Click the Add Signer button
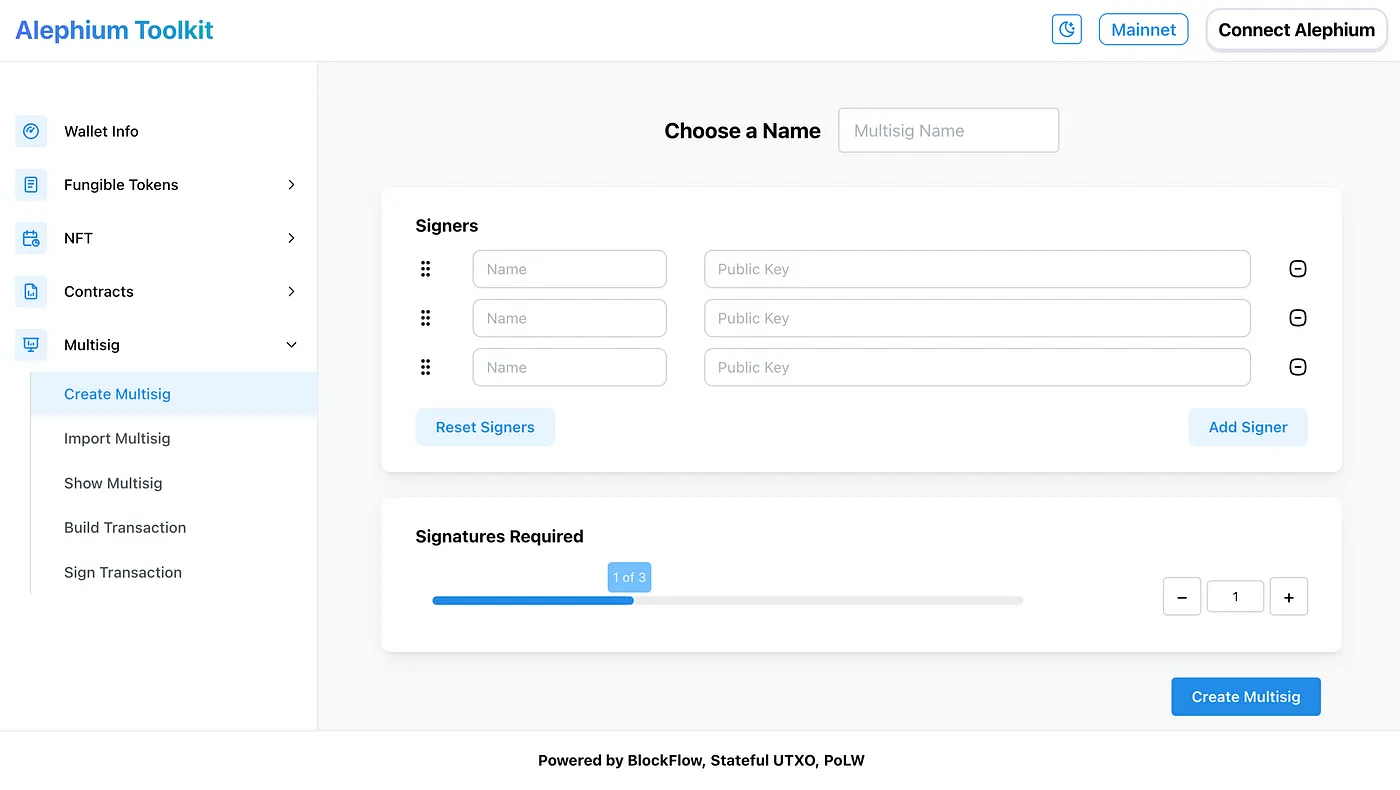1400x790 pixels. [x=1248, y=427]
